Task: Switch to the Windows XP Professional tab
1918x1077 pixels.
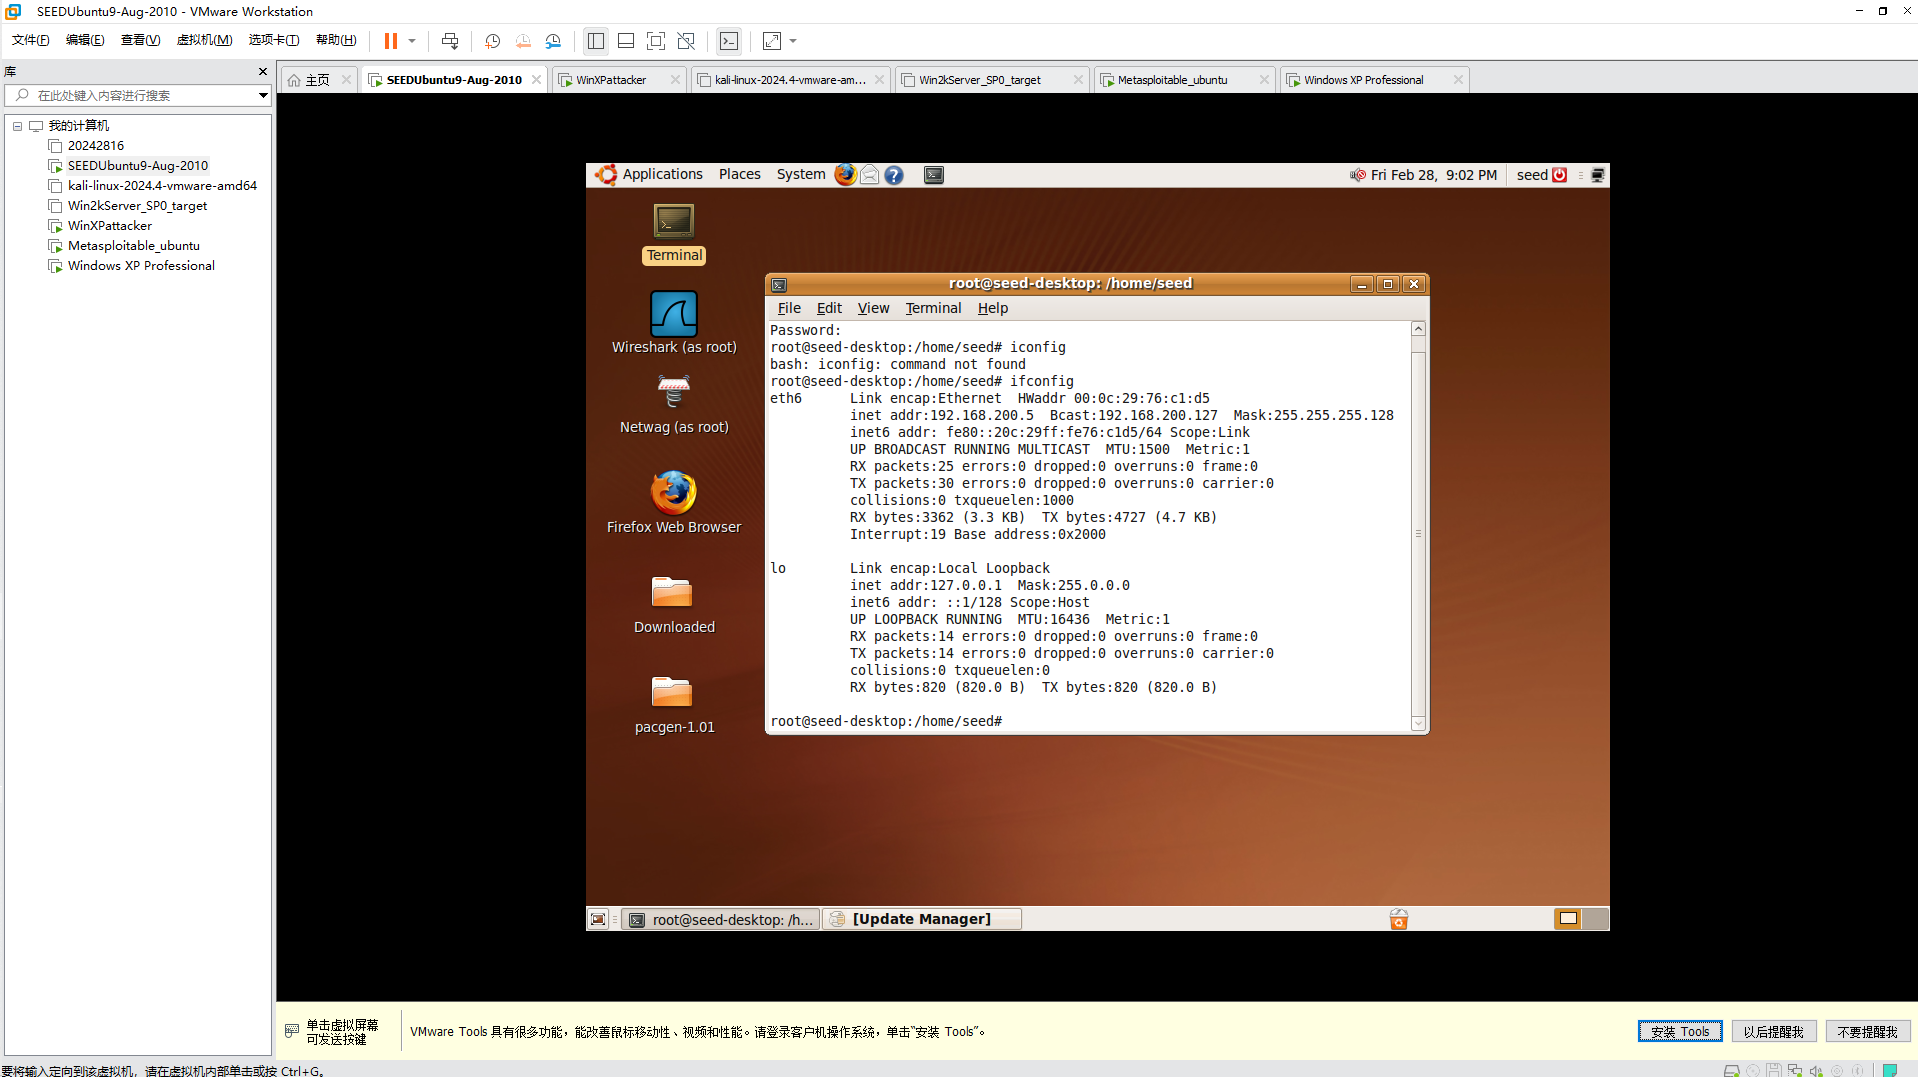Action: click(x=1374, y=80)
